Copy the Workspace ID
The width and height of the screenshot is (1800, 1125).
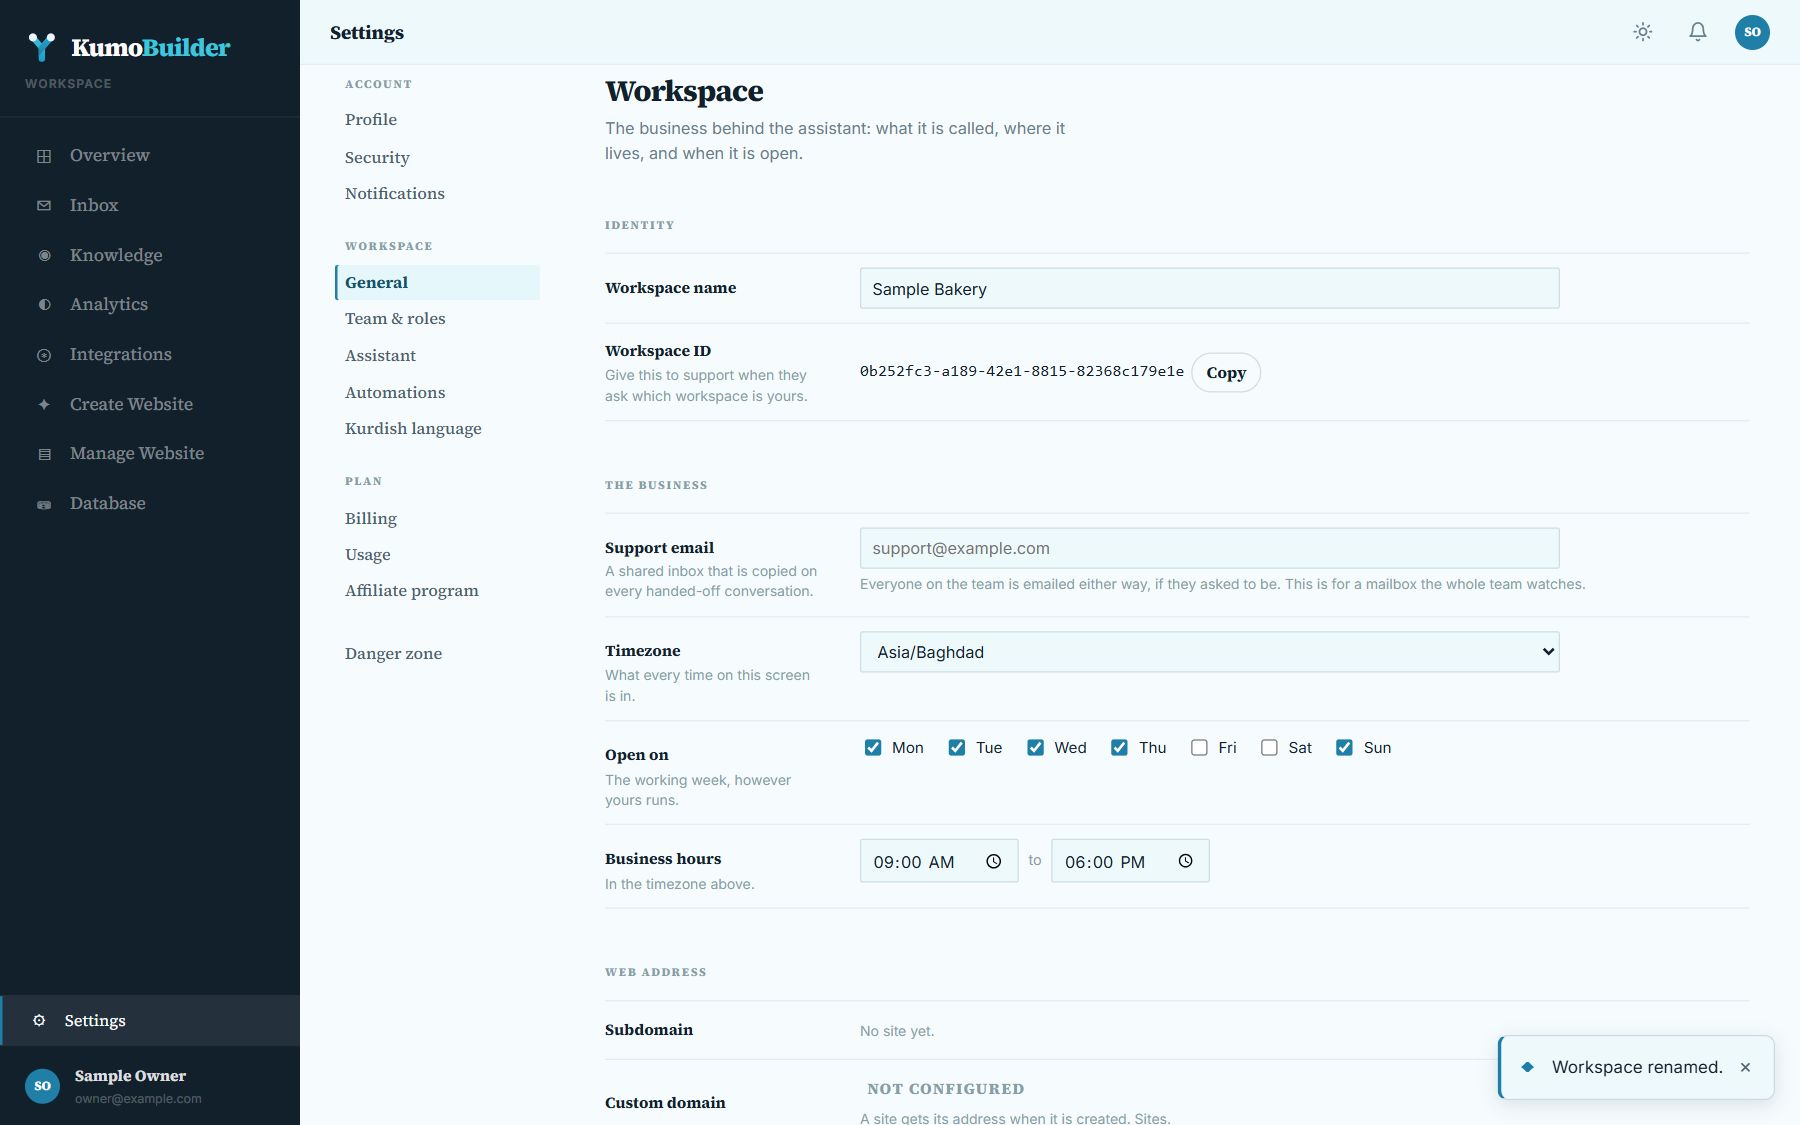1226,372
